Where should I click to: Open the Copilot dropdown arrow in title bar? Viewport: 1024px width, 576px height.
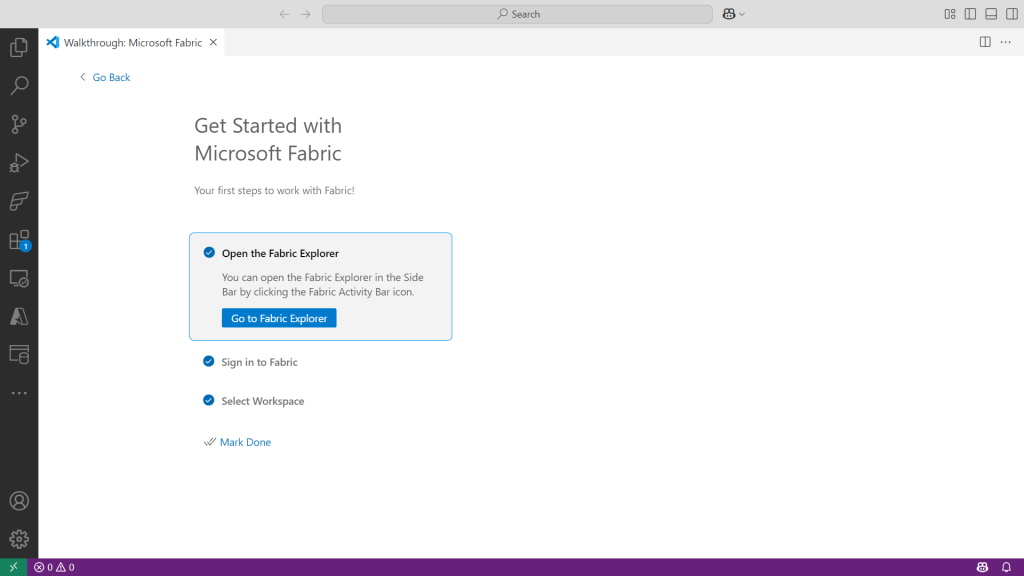742,14
